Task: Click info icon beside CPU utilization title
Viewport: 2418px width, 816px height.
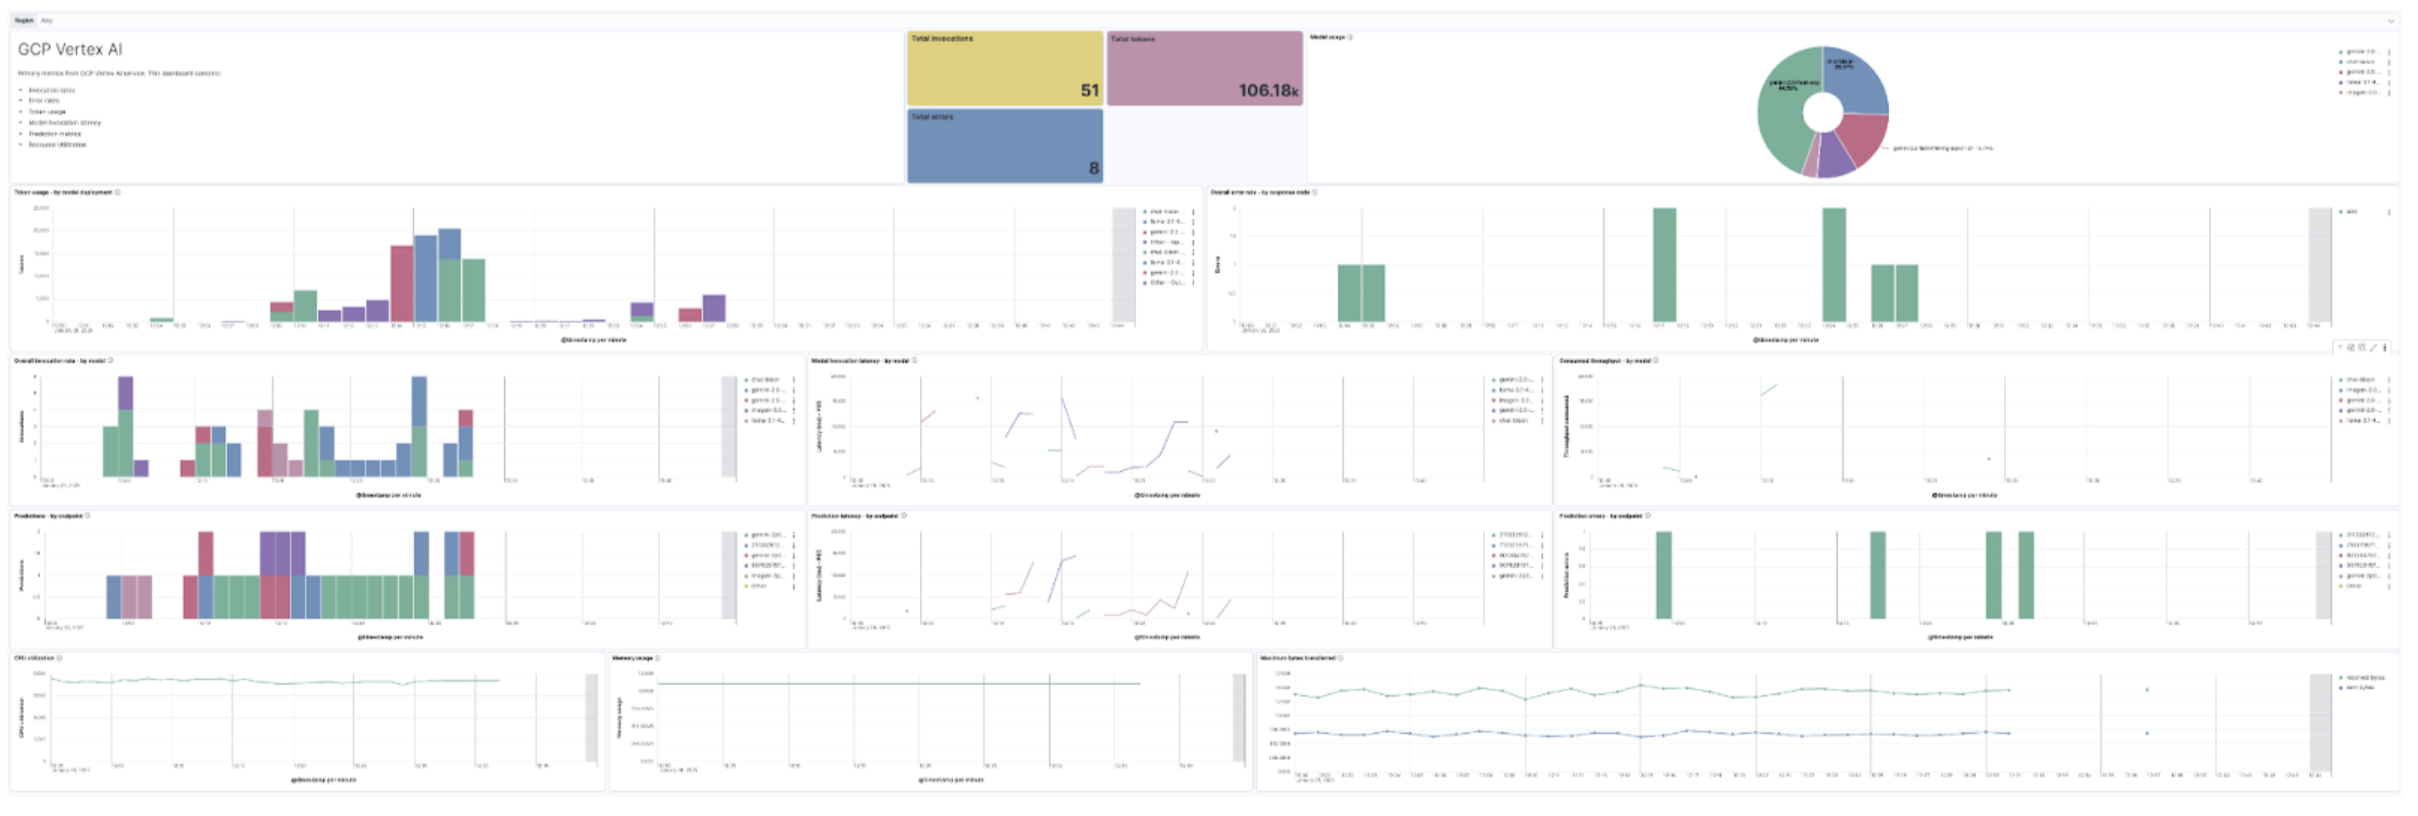Action: (x=60, y=658)
